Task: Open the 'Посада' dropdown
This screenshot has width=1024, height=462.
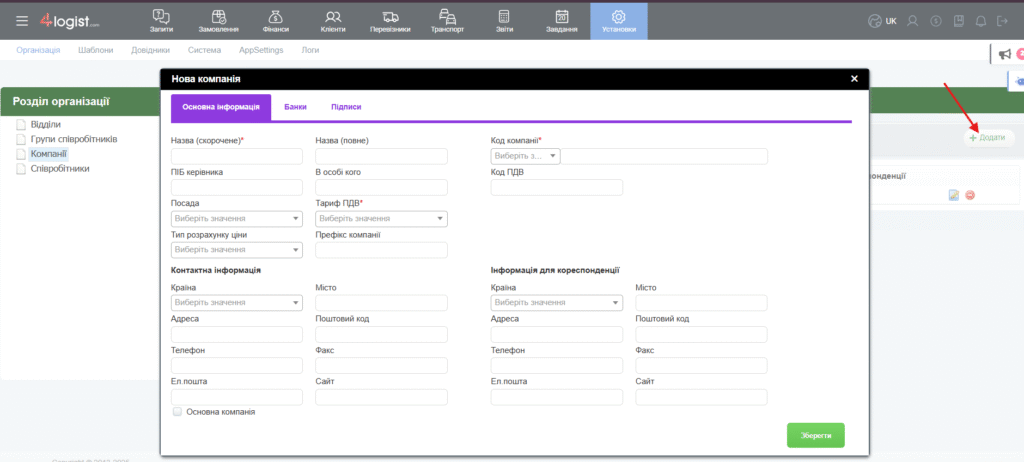Action: [x=237, y=219]
